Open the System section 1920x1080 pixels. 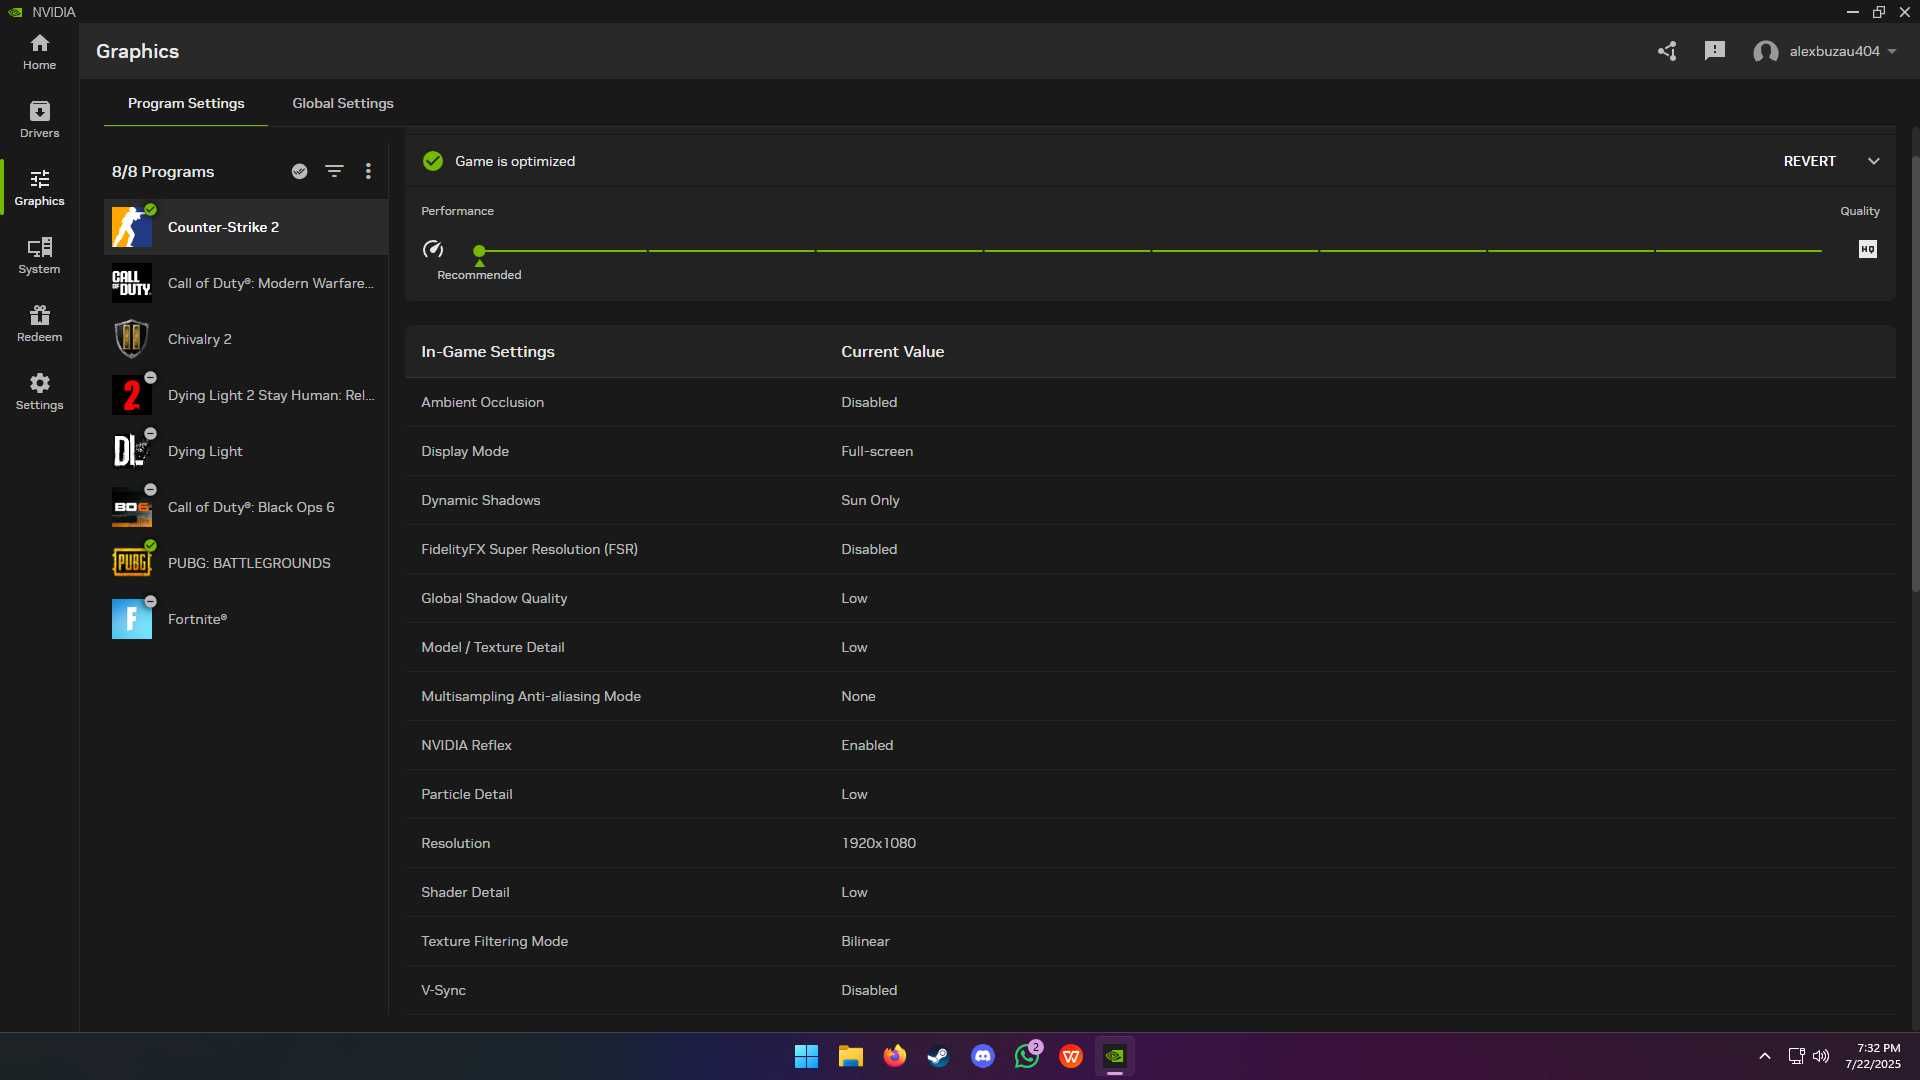[39, 256]
